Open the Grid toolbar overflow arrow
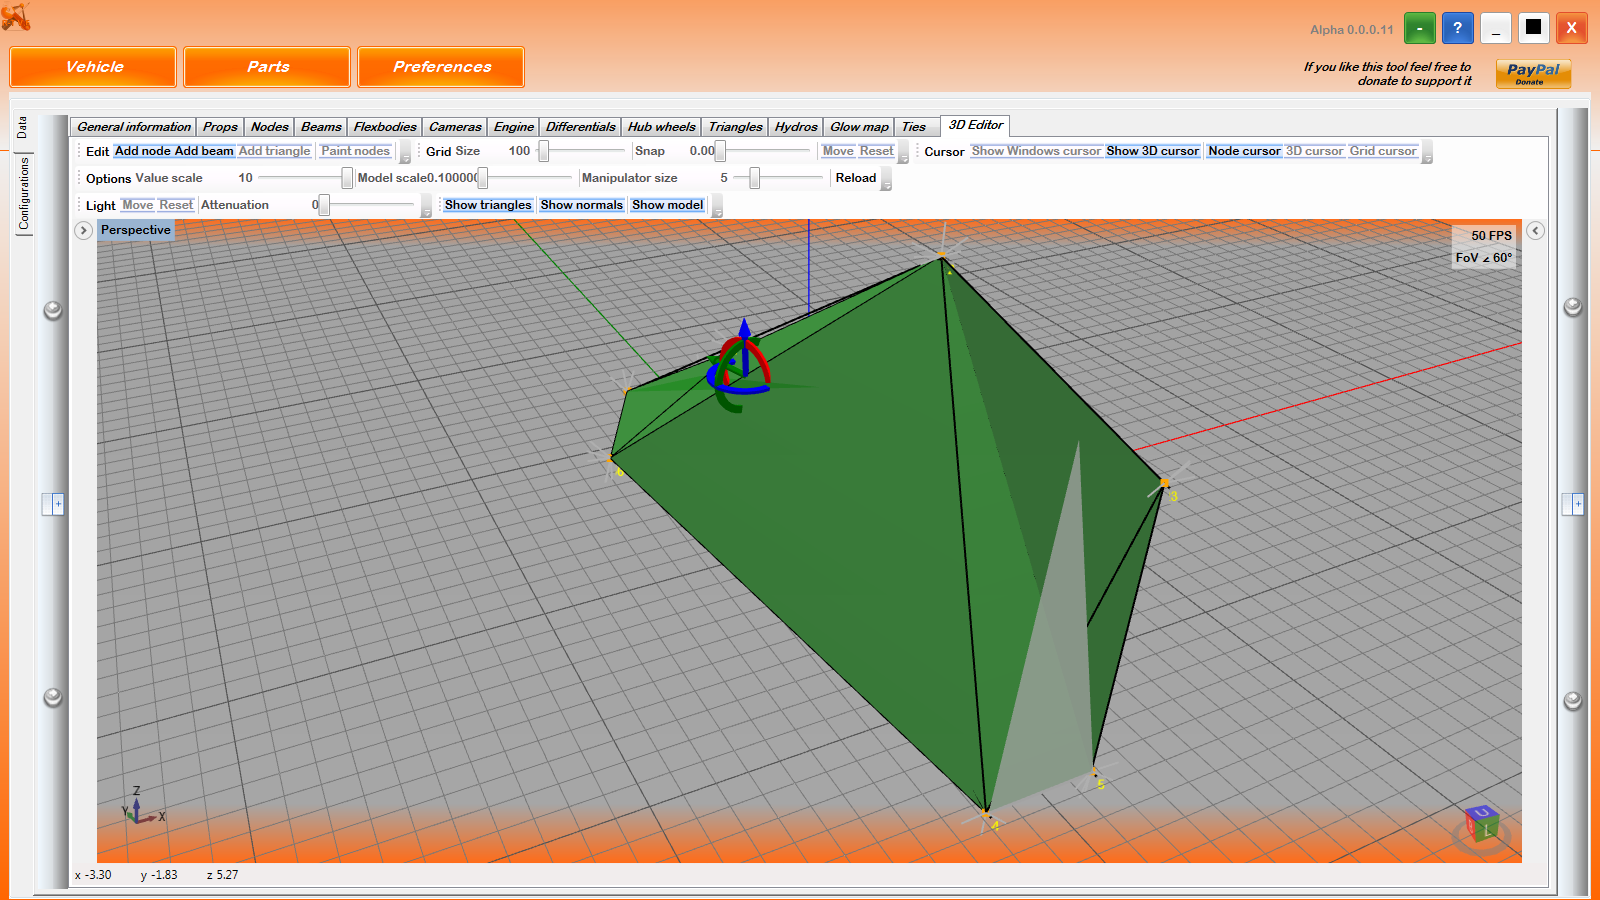Viewport: 1600px width, 900px height. coord(903,153)
